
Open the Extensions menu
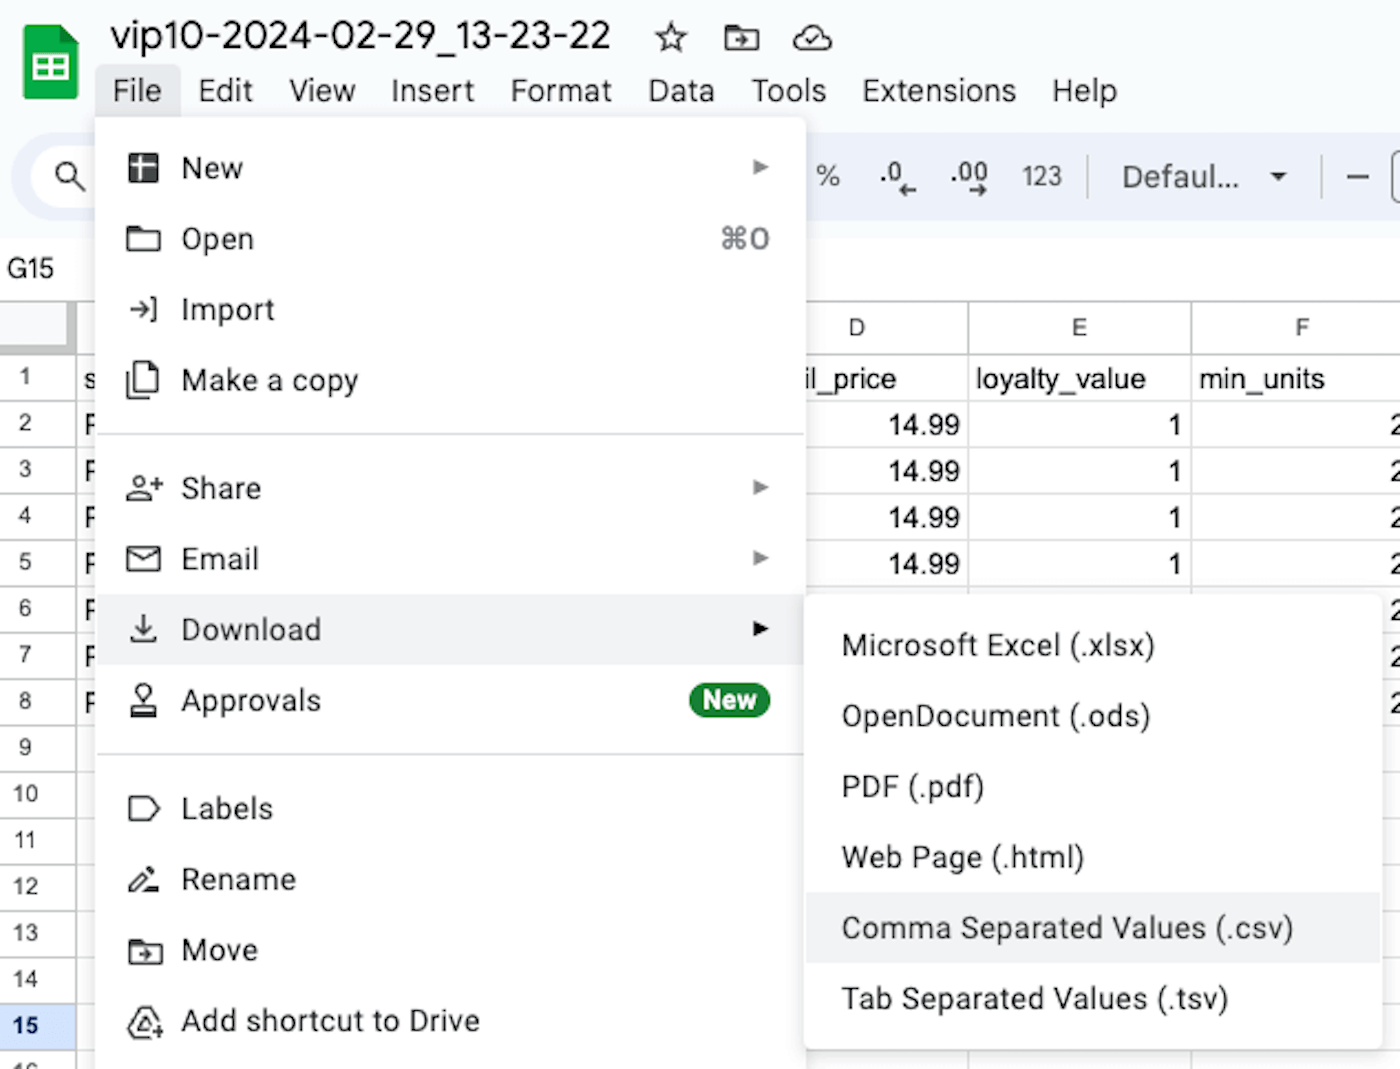point(939,91)
